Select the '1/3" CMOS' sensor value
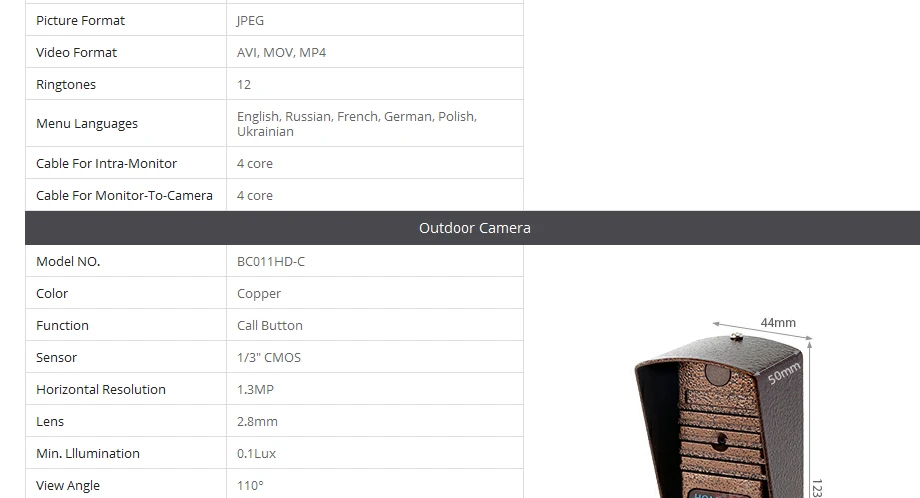 (x=269, y=357)
